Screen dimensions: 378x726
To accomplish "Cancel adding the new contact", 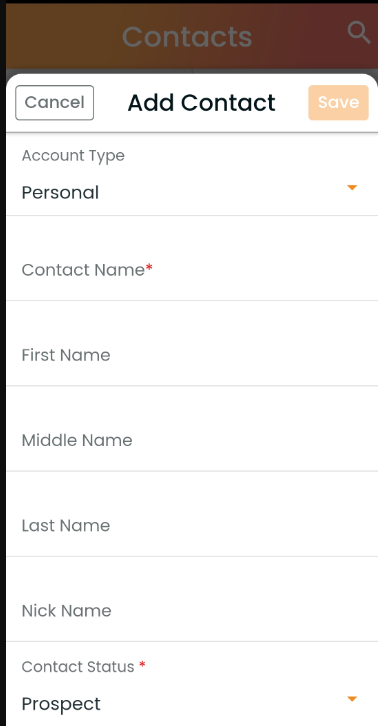I will pyautogui.click(x=55, y=102).
